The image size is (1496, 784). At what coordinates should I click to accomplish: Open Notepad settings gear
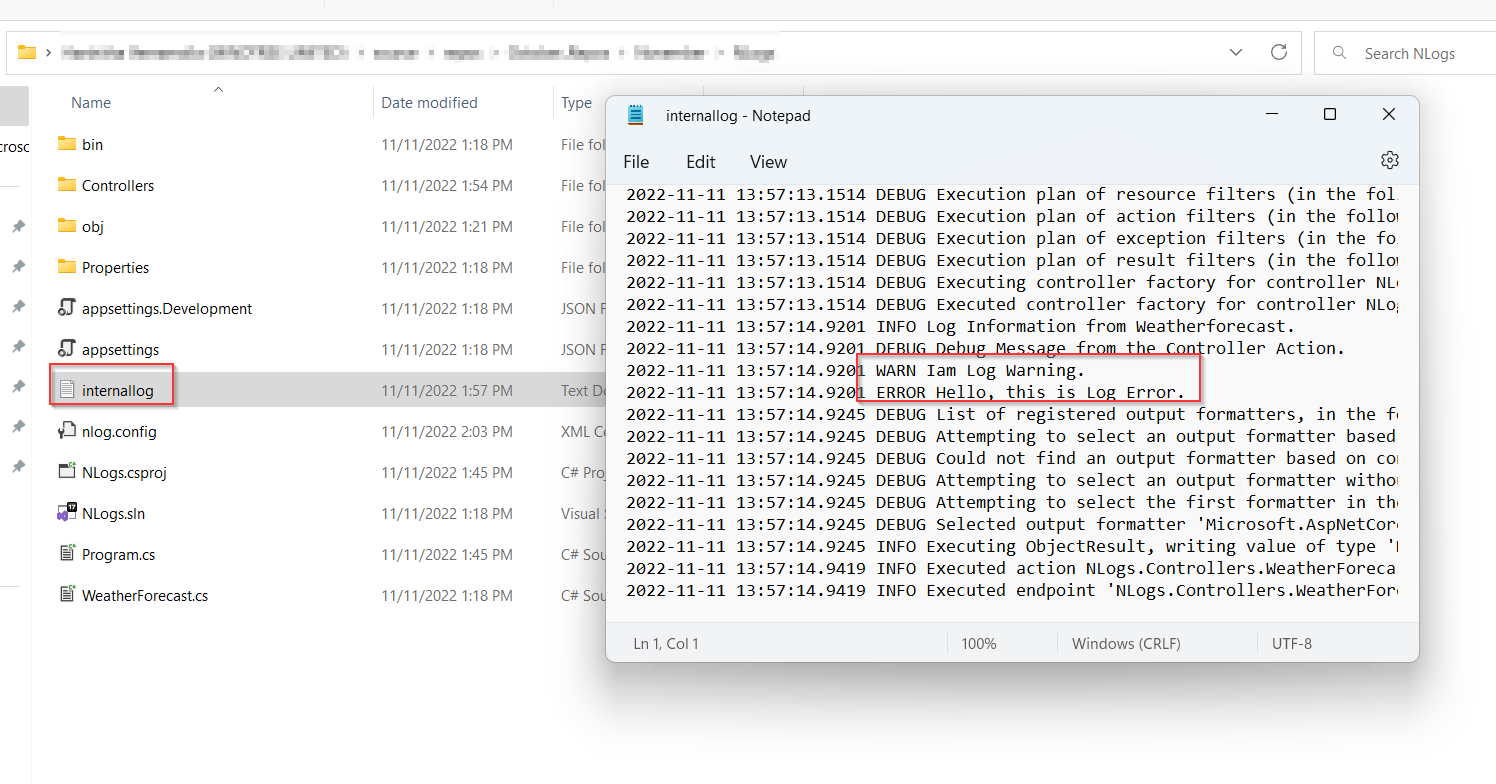[1389, 161]
